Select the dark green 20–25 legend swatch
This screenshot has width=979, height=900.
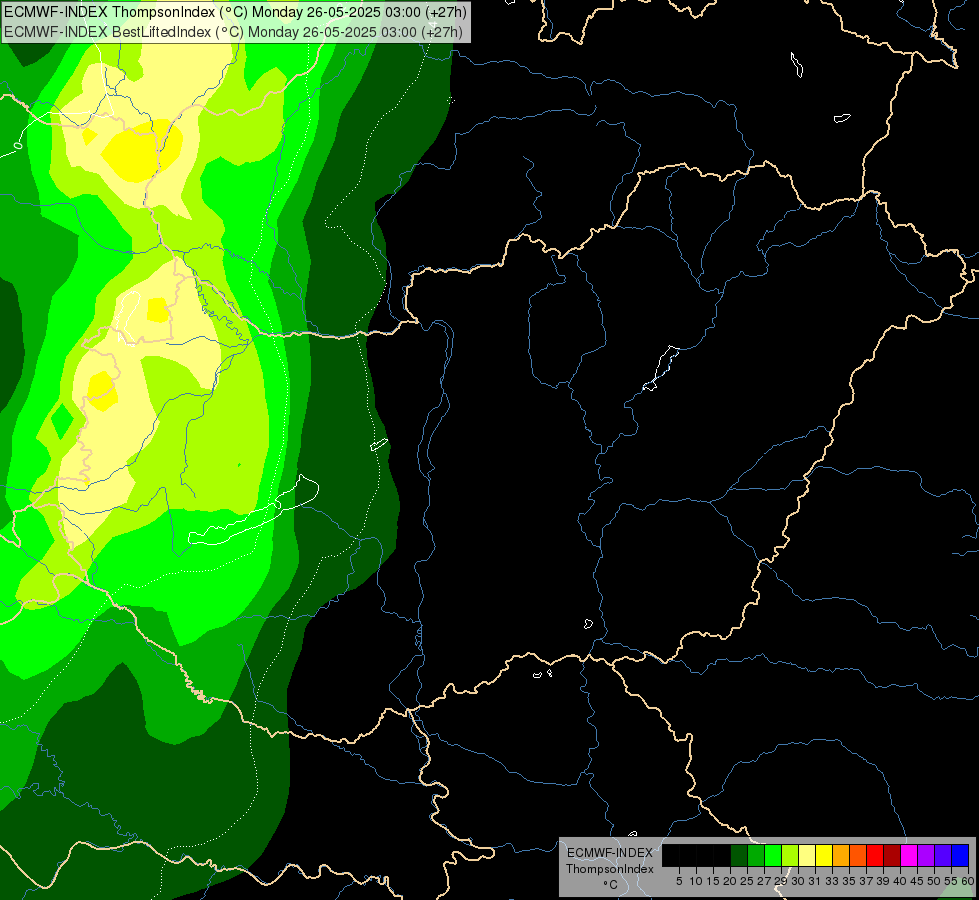(739, 855)
